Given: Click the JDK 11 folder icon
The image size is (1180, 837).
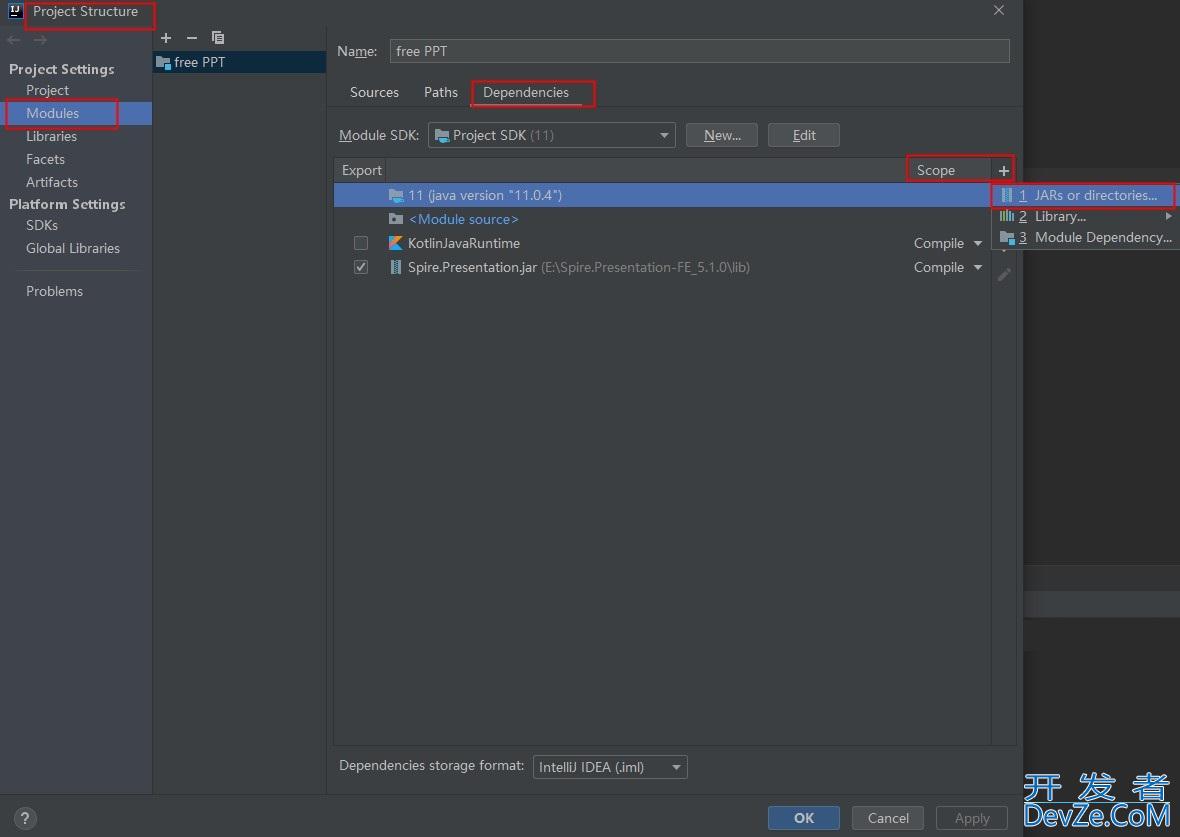Looking at the screenshot, I should tap(396, 195).
